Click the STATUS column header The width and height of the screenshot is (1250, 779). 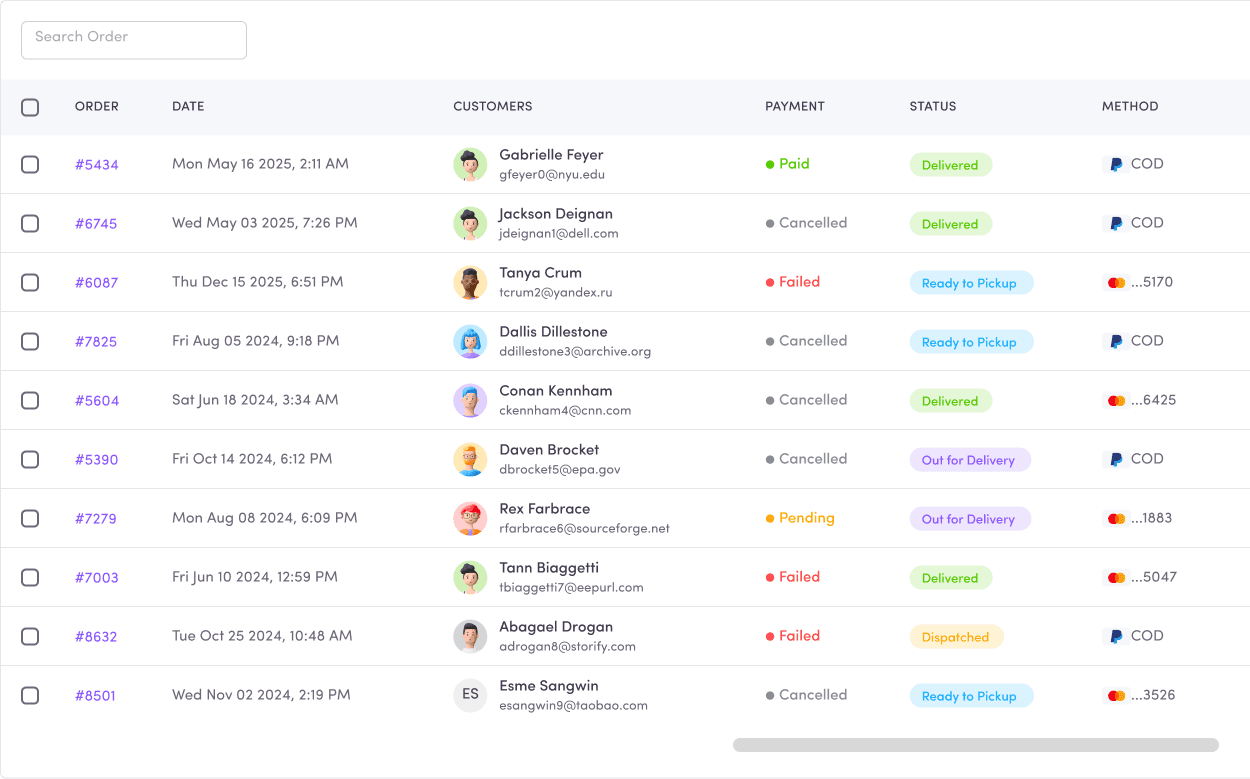tap(932, 107)
